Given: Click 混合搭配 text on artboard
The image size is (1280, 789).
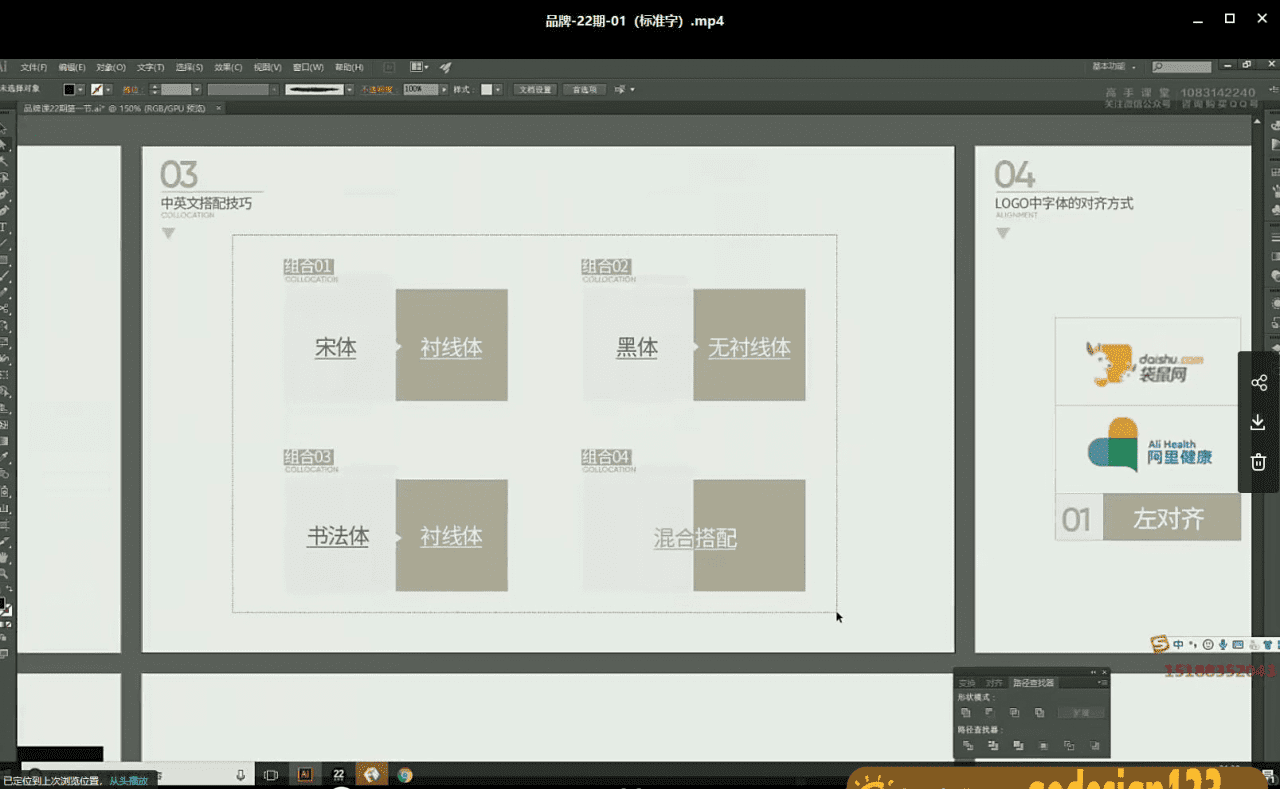Looking at the screenshot, I should (x=695, y=538).
